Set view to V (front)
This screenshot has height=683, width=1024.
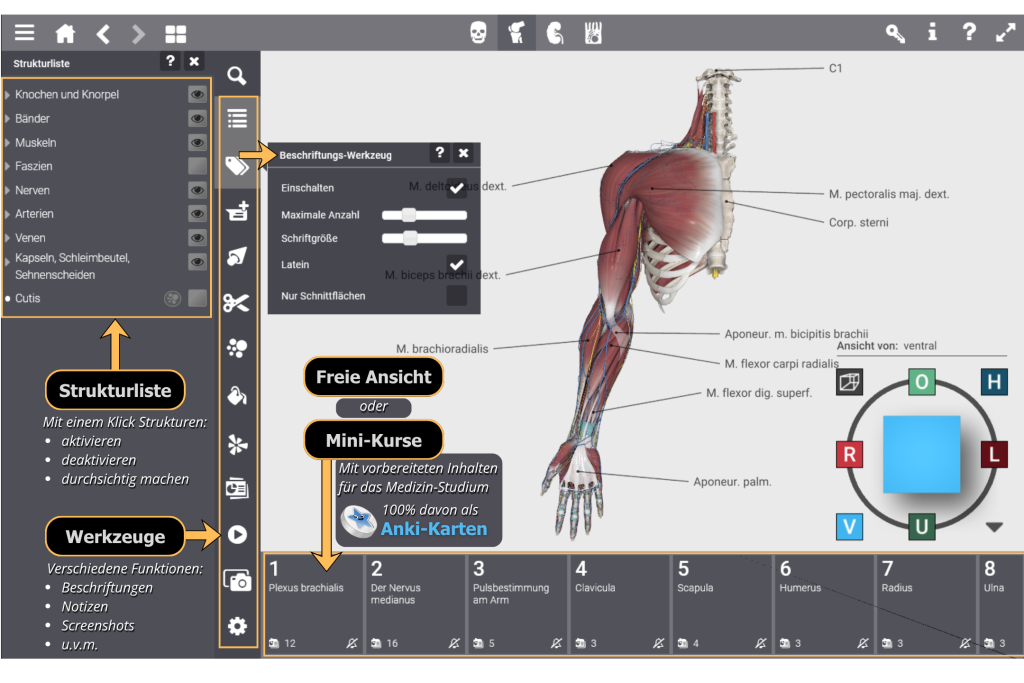850,527
